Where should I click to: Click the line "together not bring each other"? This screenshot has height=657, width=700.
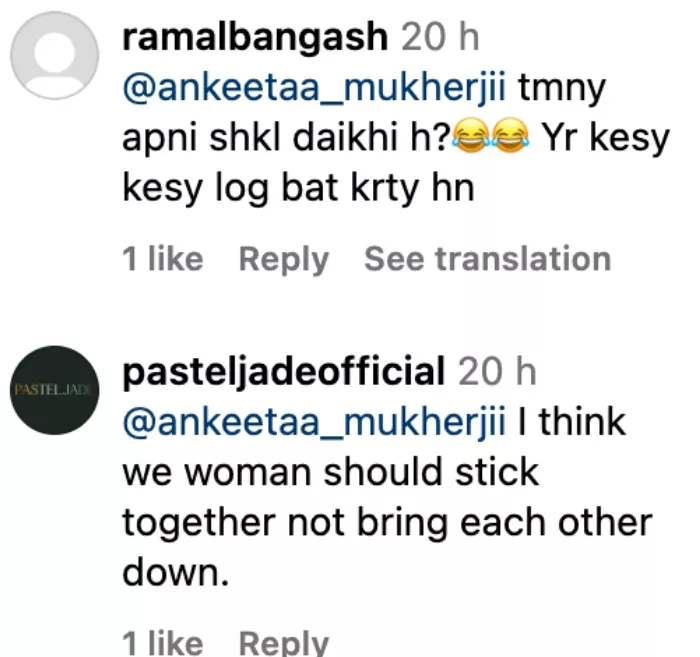point(387,522)
